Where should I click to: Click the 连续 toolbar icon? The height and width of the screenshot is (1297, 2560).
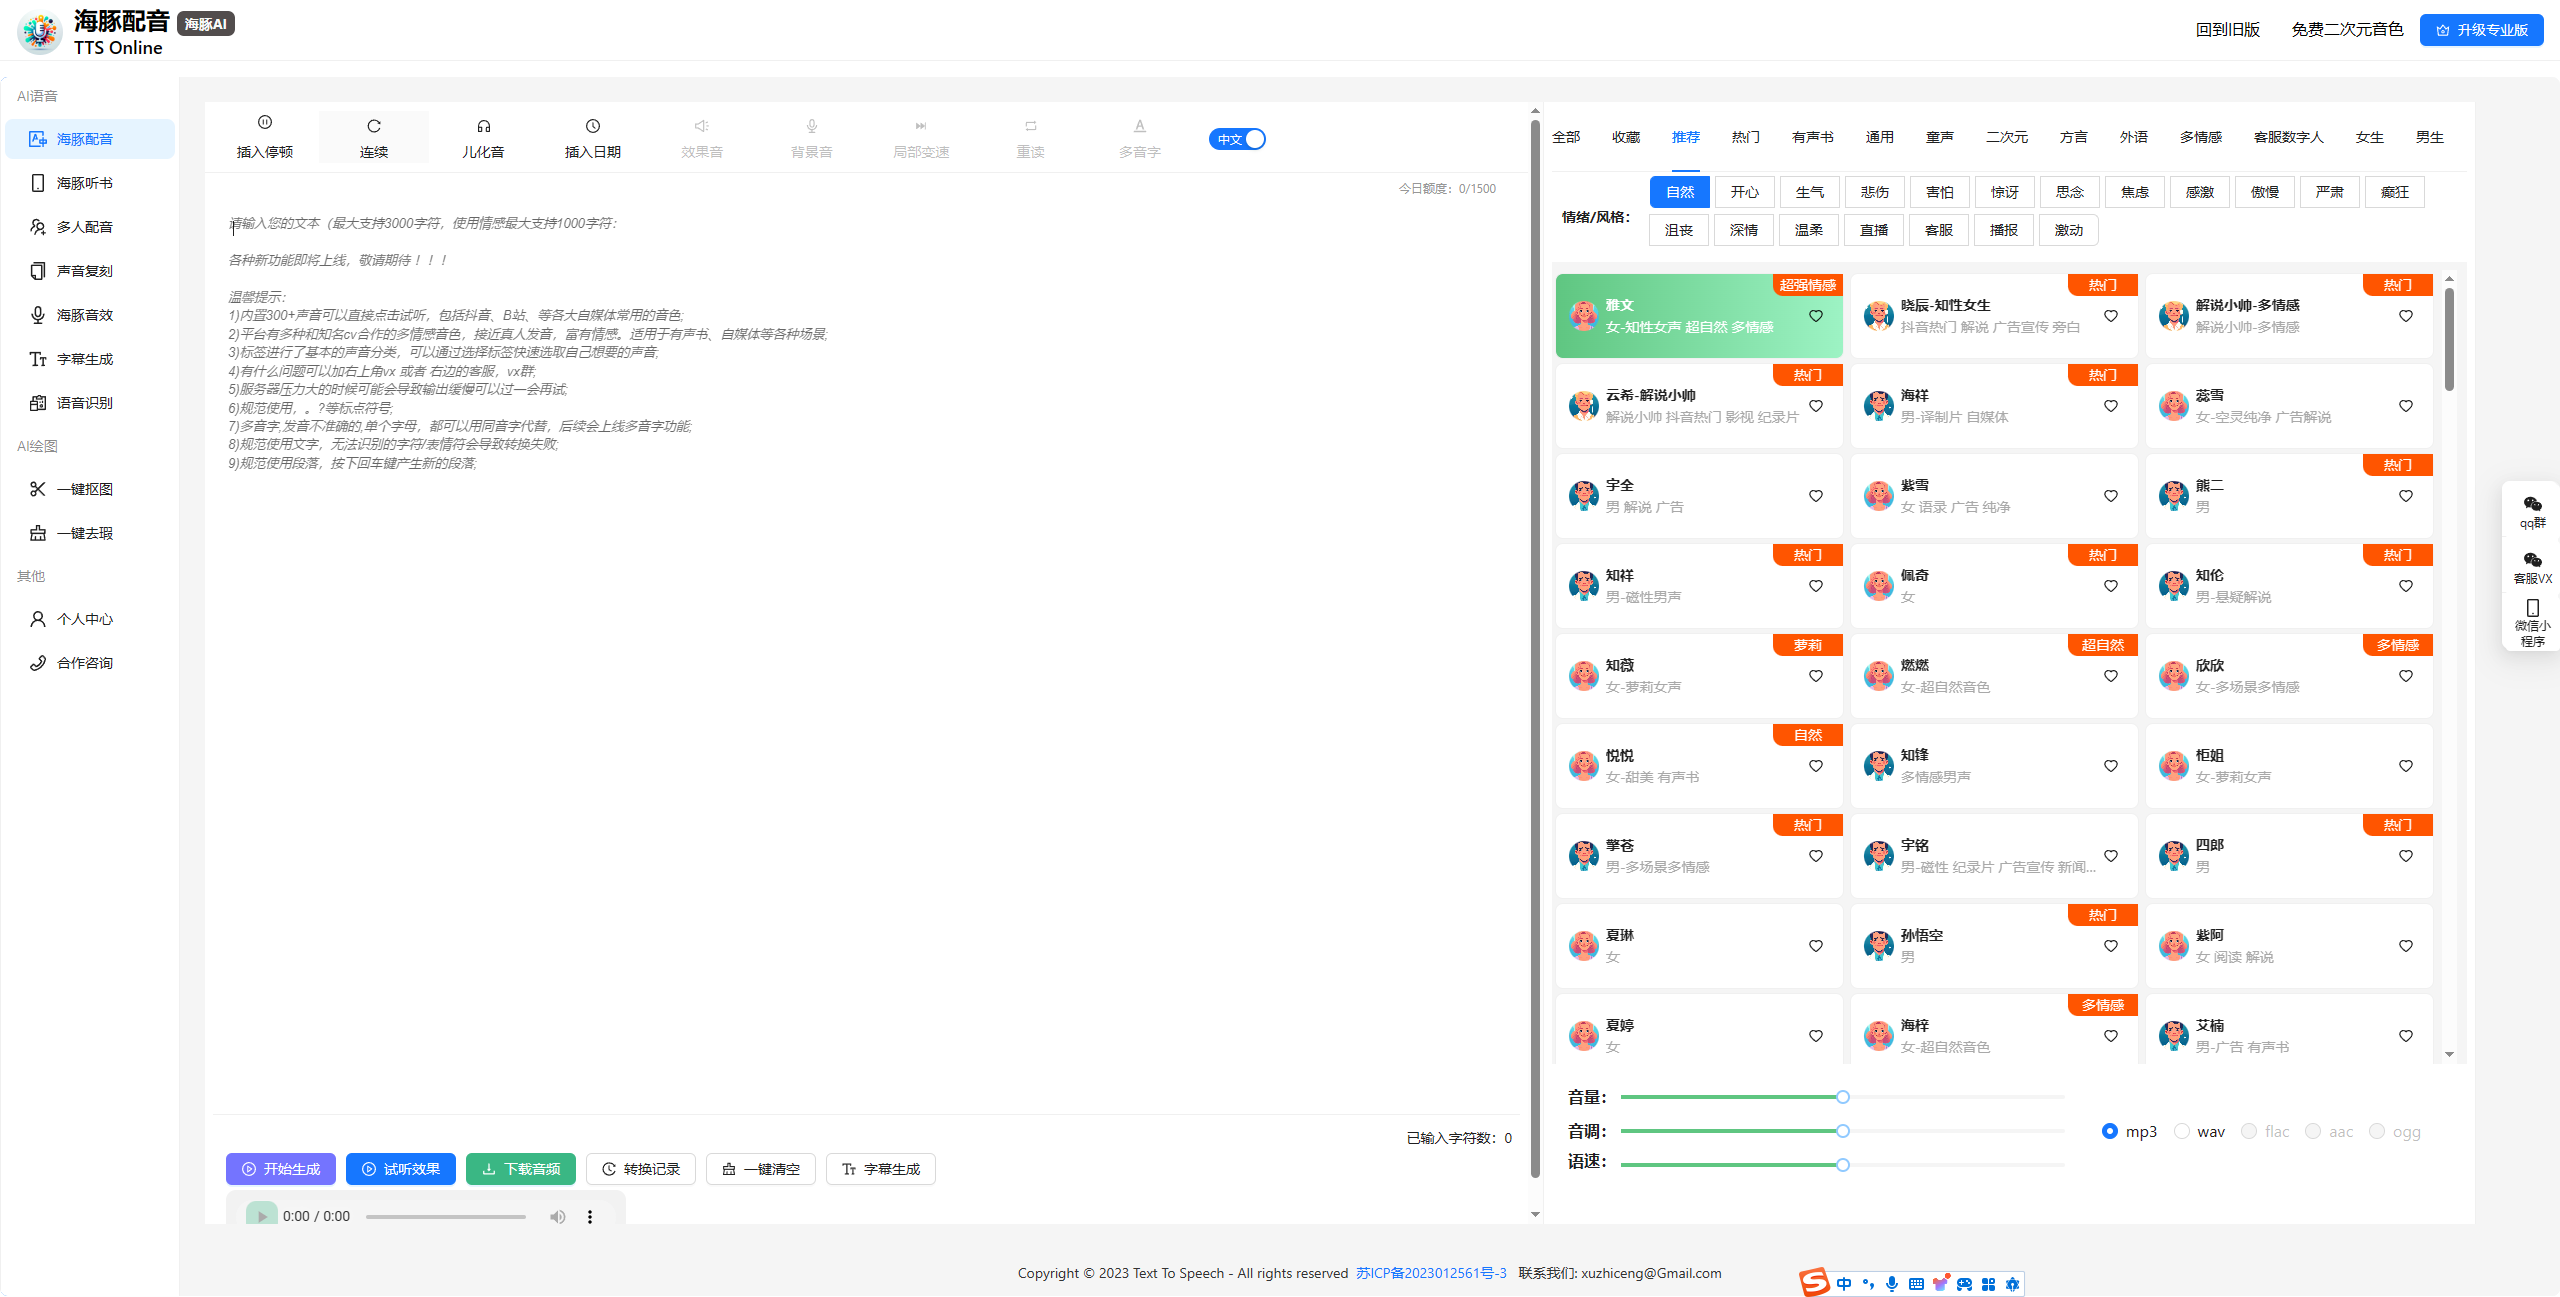pyautogui.click(x=374, y=126)
